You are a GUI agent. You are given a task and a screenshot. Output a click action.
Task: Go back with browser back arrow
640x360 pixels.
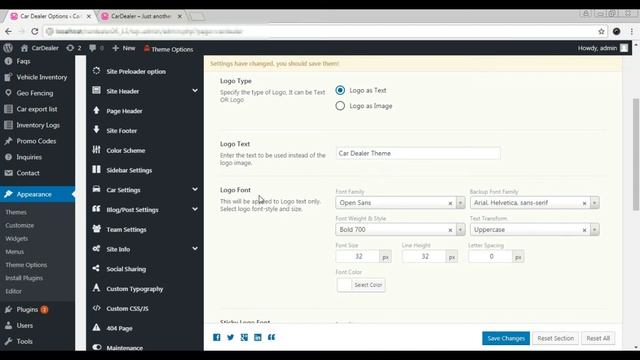[x=8, y=31]
